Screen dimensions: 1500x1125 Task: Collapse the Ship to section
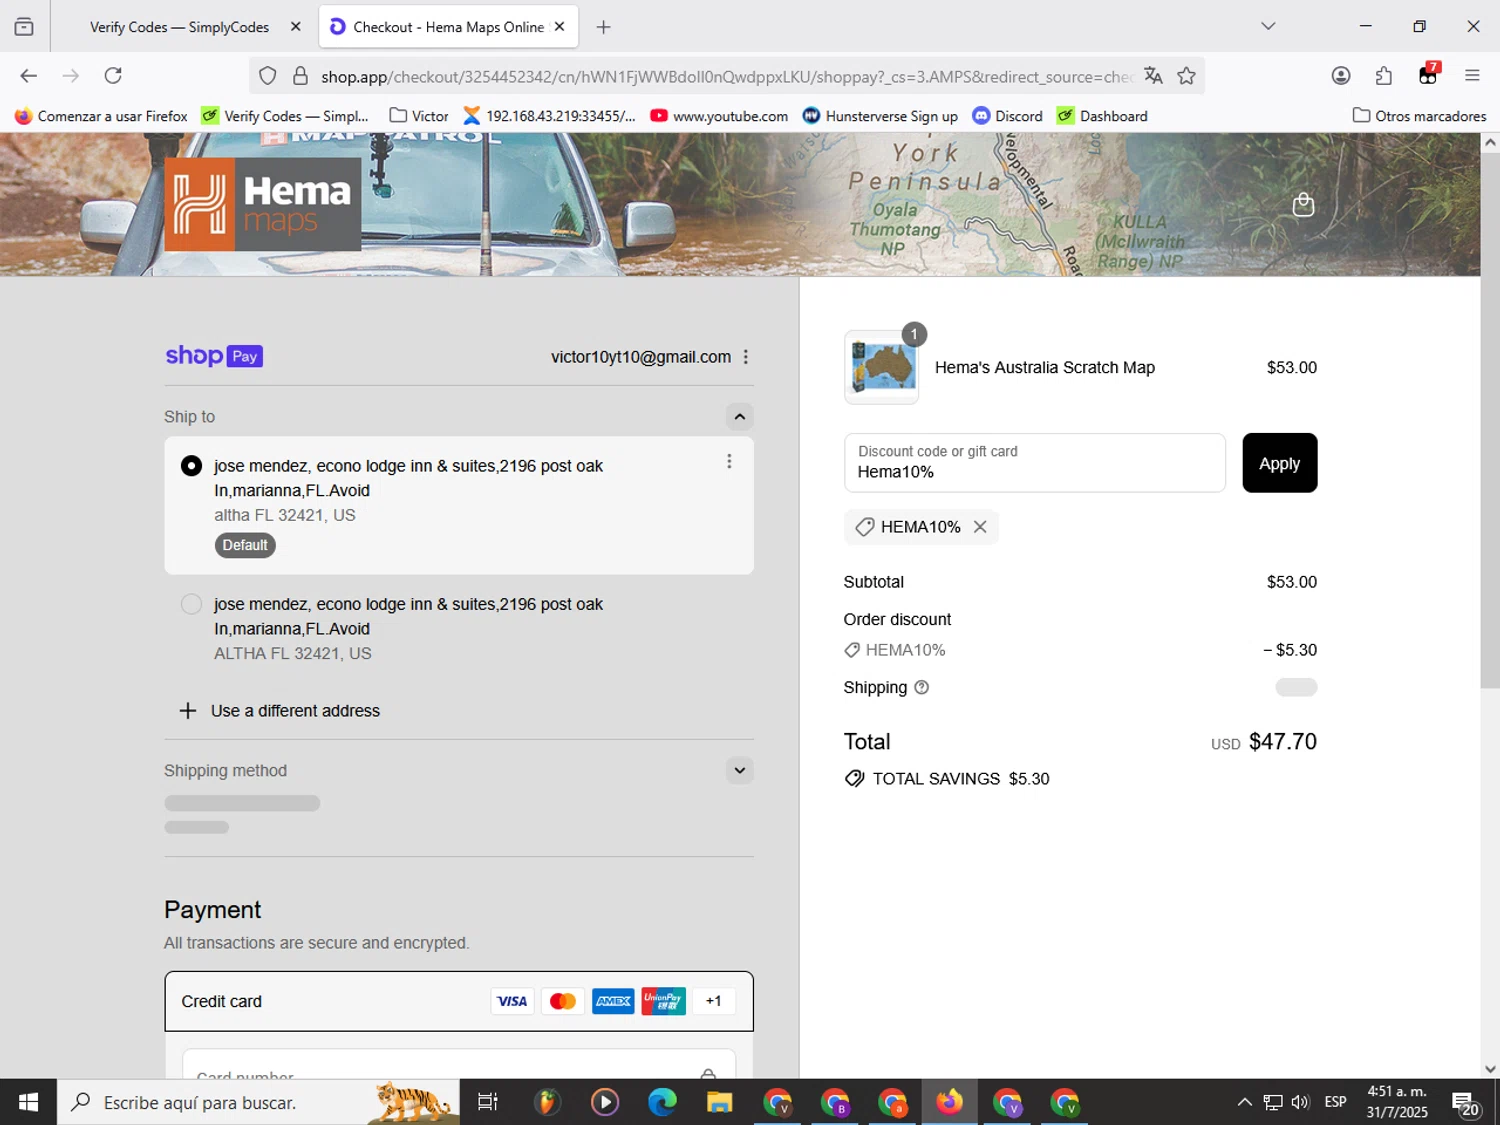click(x=739, y=417)
